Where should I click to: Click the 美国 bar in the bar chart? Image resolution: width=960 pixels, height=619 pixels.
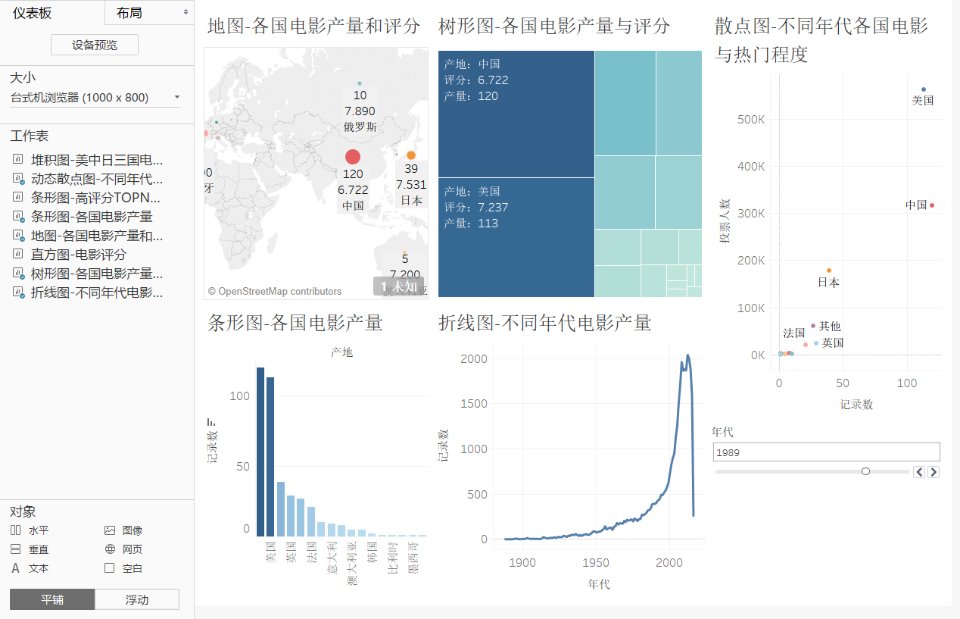tap(270, 457)
